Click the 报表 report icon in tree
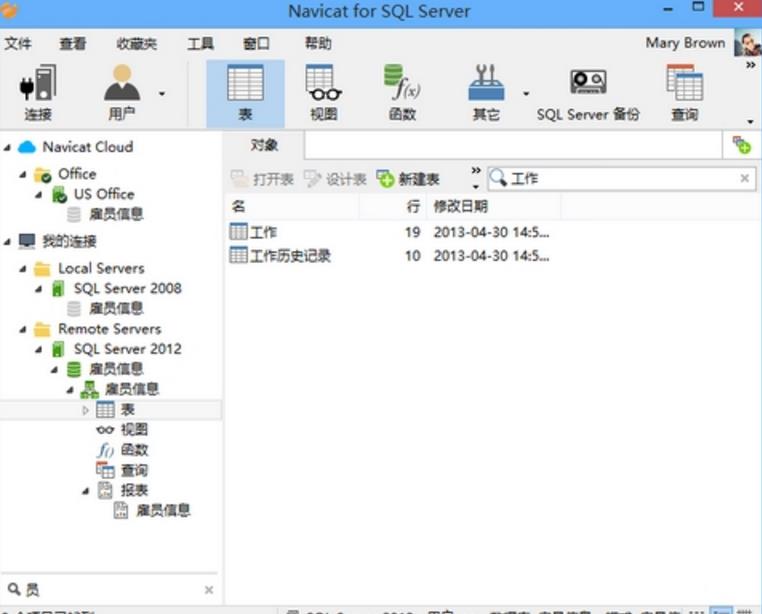762x614 pixels. tap(105, 490)
